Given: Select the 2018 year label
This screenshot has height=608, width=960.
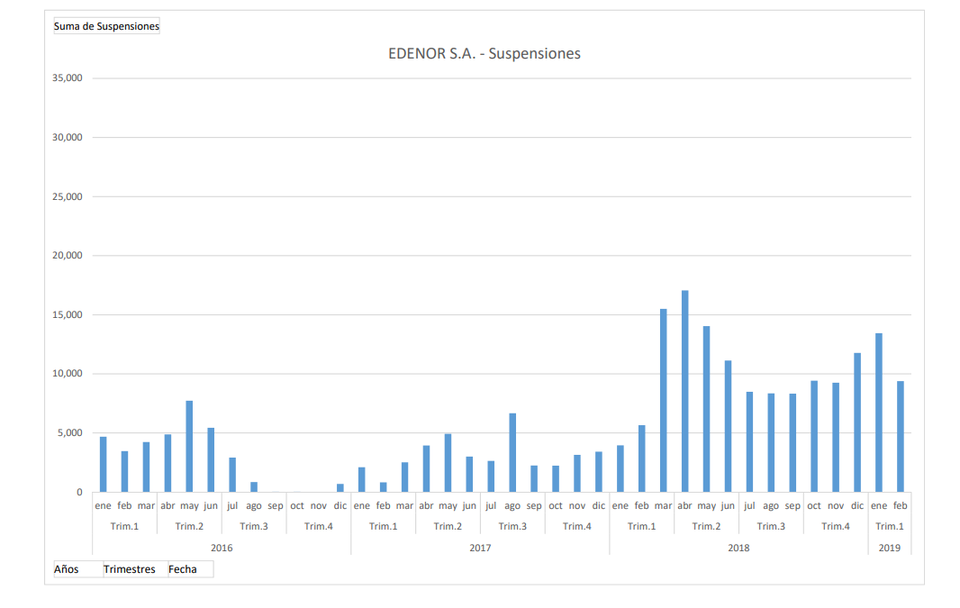Looking at the screenshot, I should [x=738, y=548].
